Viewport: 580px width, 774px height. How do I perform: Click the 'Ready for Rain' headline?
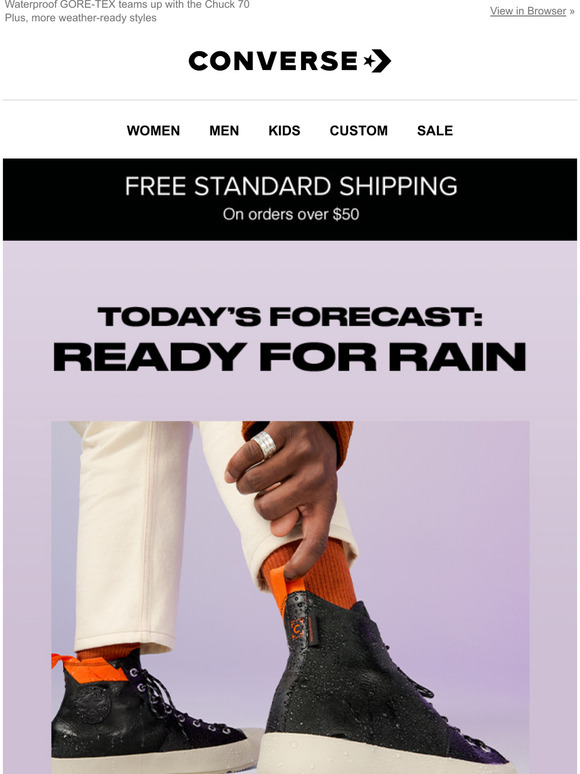(x=290, y=356)
